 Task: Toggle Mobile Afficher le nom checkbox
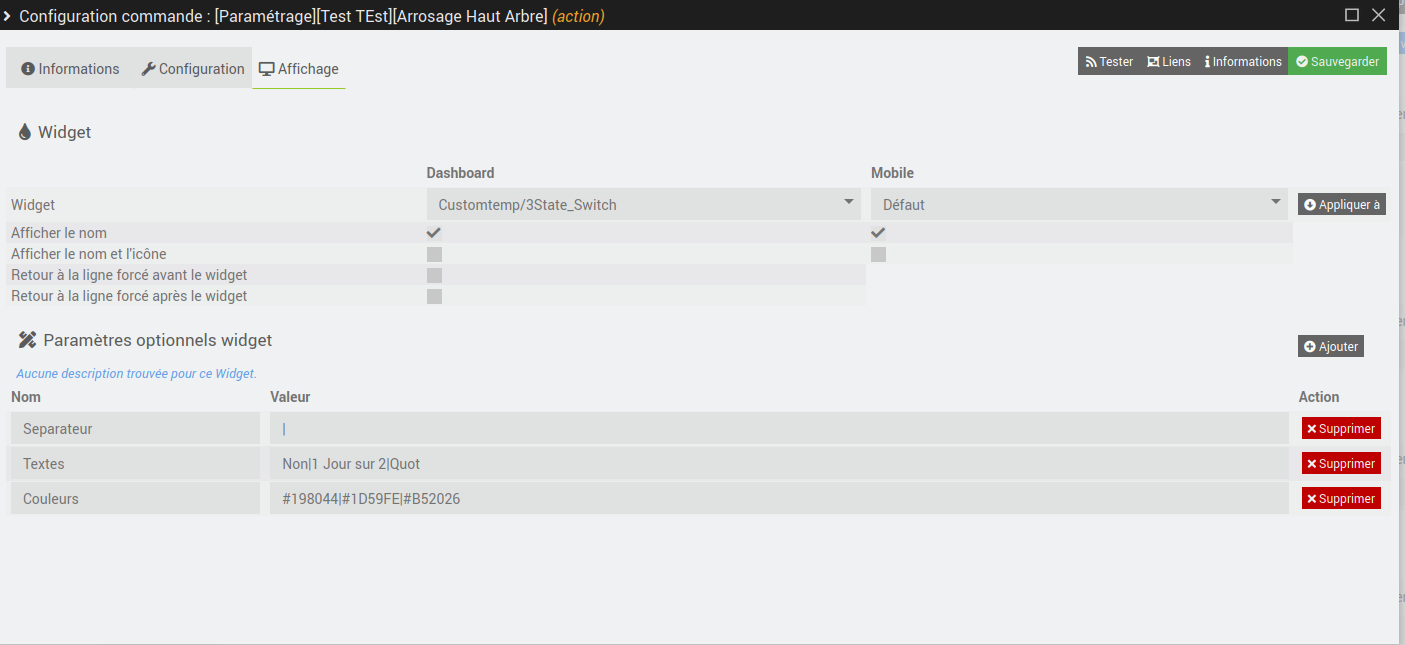click(x=878, y=232)
